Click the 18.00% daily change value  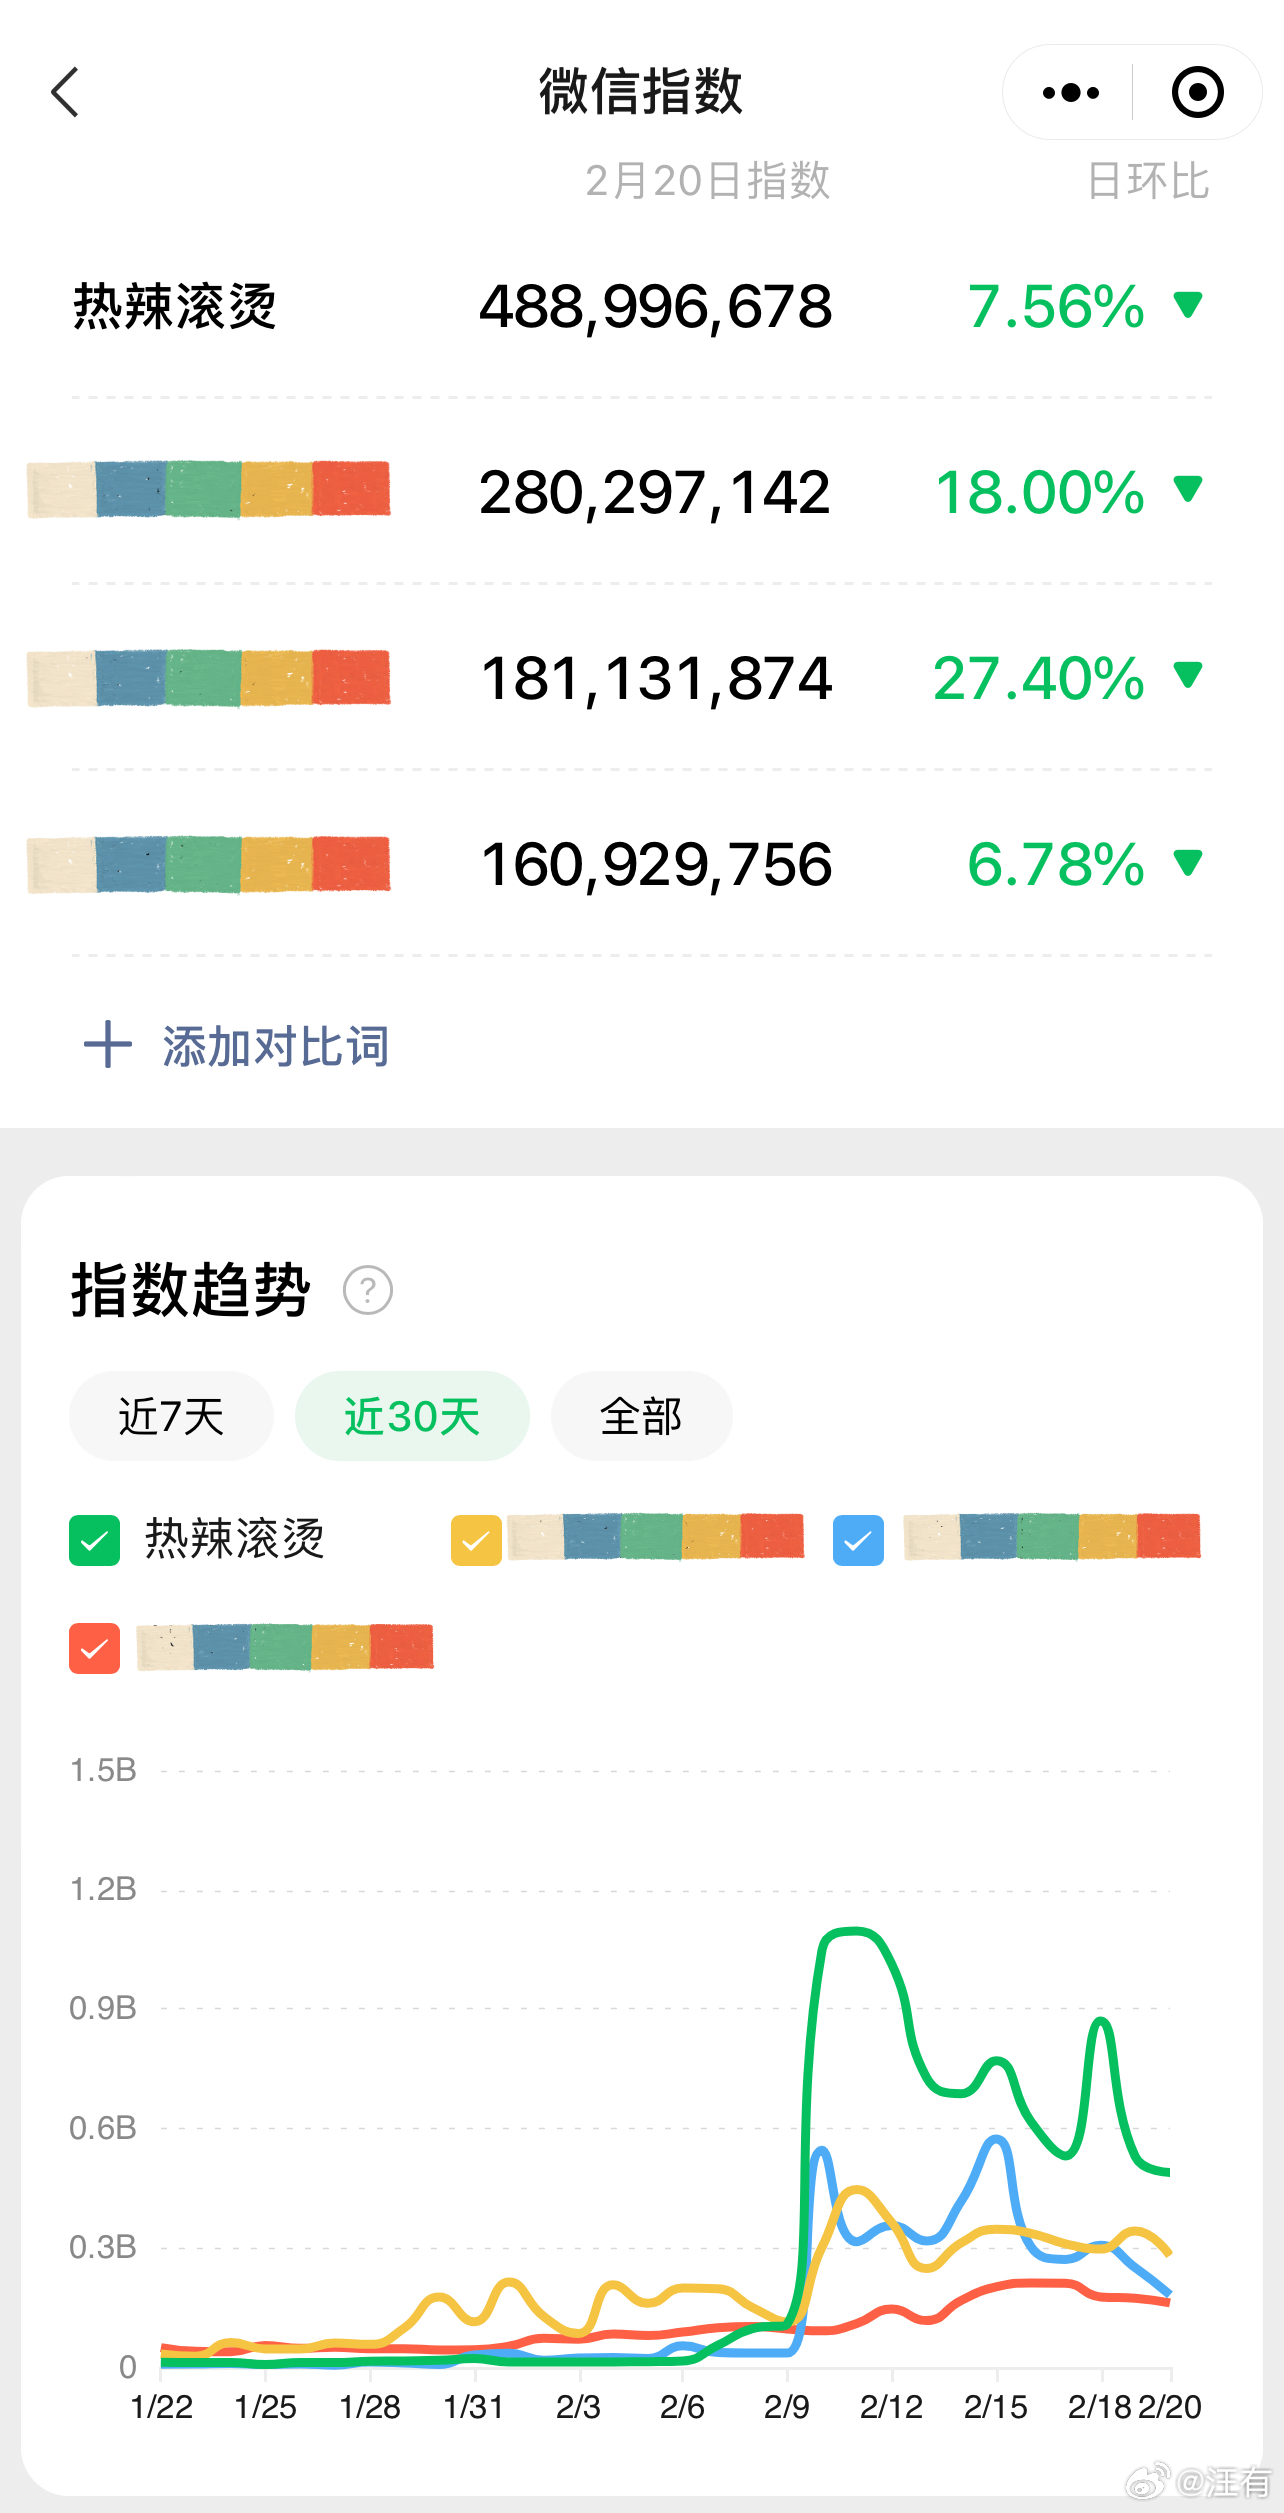(x=1040, y=492)
